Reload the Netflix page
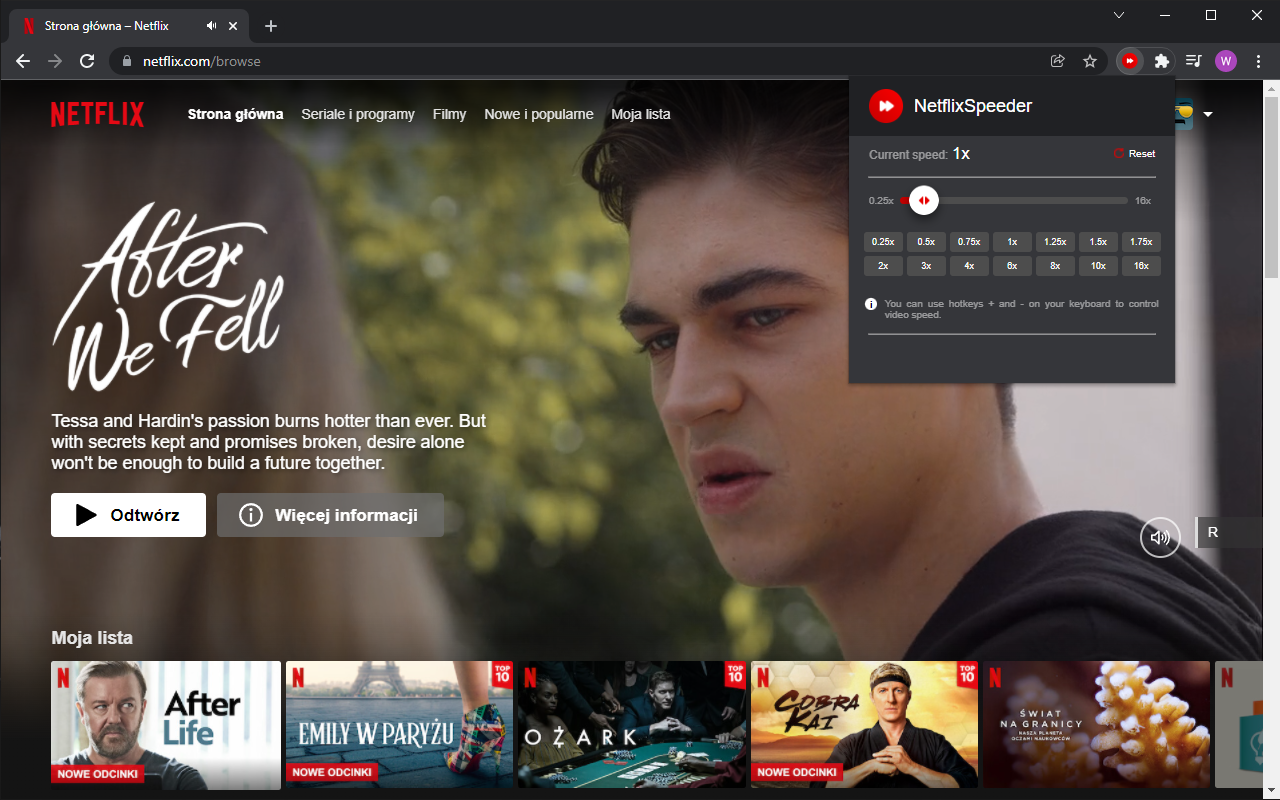 tap(87, 61)
